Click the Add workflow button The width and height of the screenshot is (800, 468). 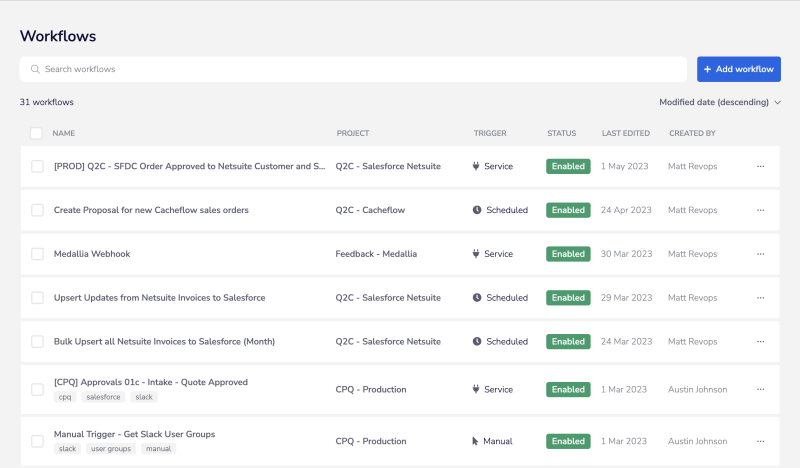pyautogui.click(x=739, y=69)
